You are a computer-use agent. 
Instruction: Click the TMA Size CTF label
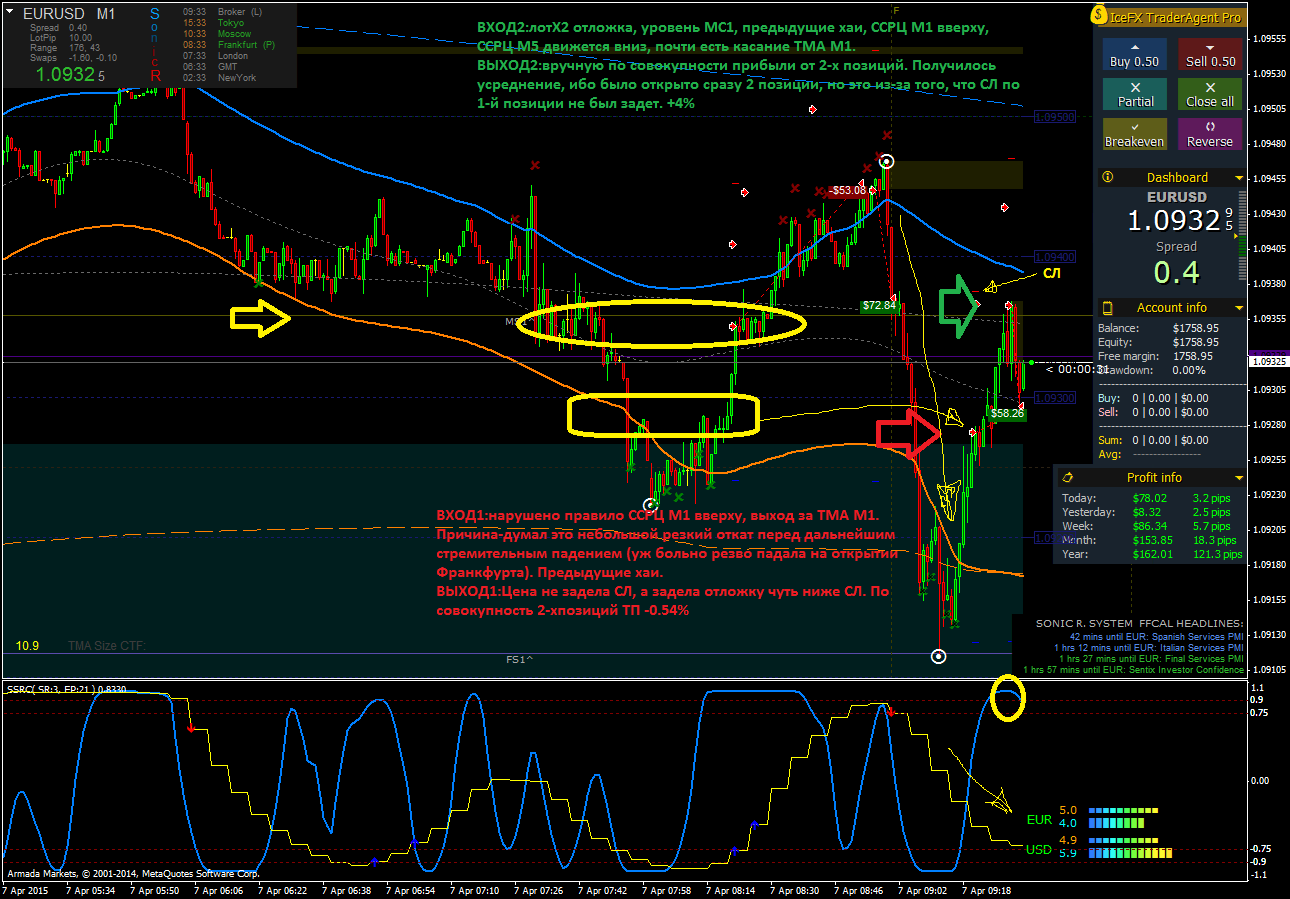tap(106, 646)
